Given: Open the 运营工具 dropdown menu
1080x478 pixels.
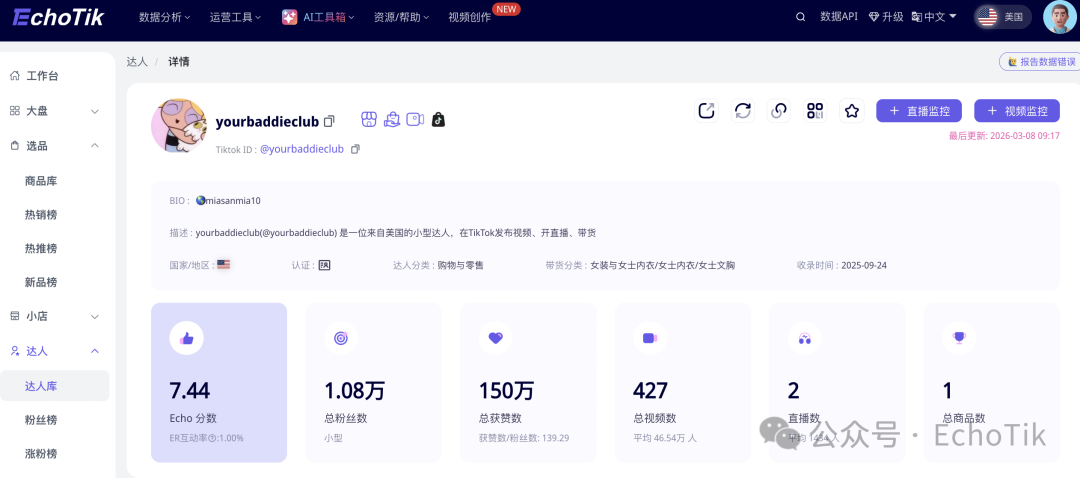Looking at the screenshot, I should click(236, 17).
